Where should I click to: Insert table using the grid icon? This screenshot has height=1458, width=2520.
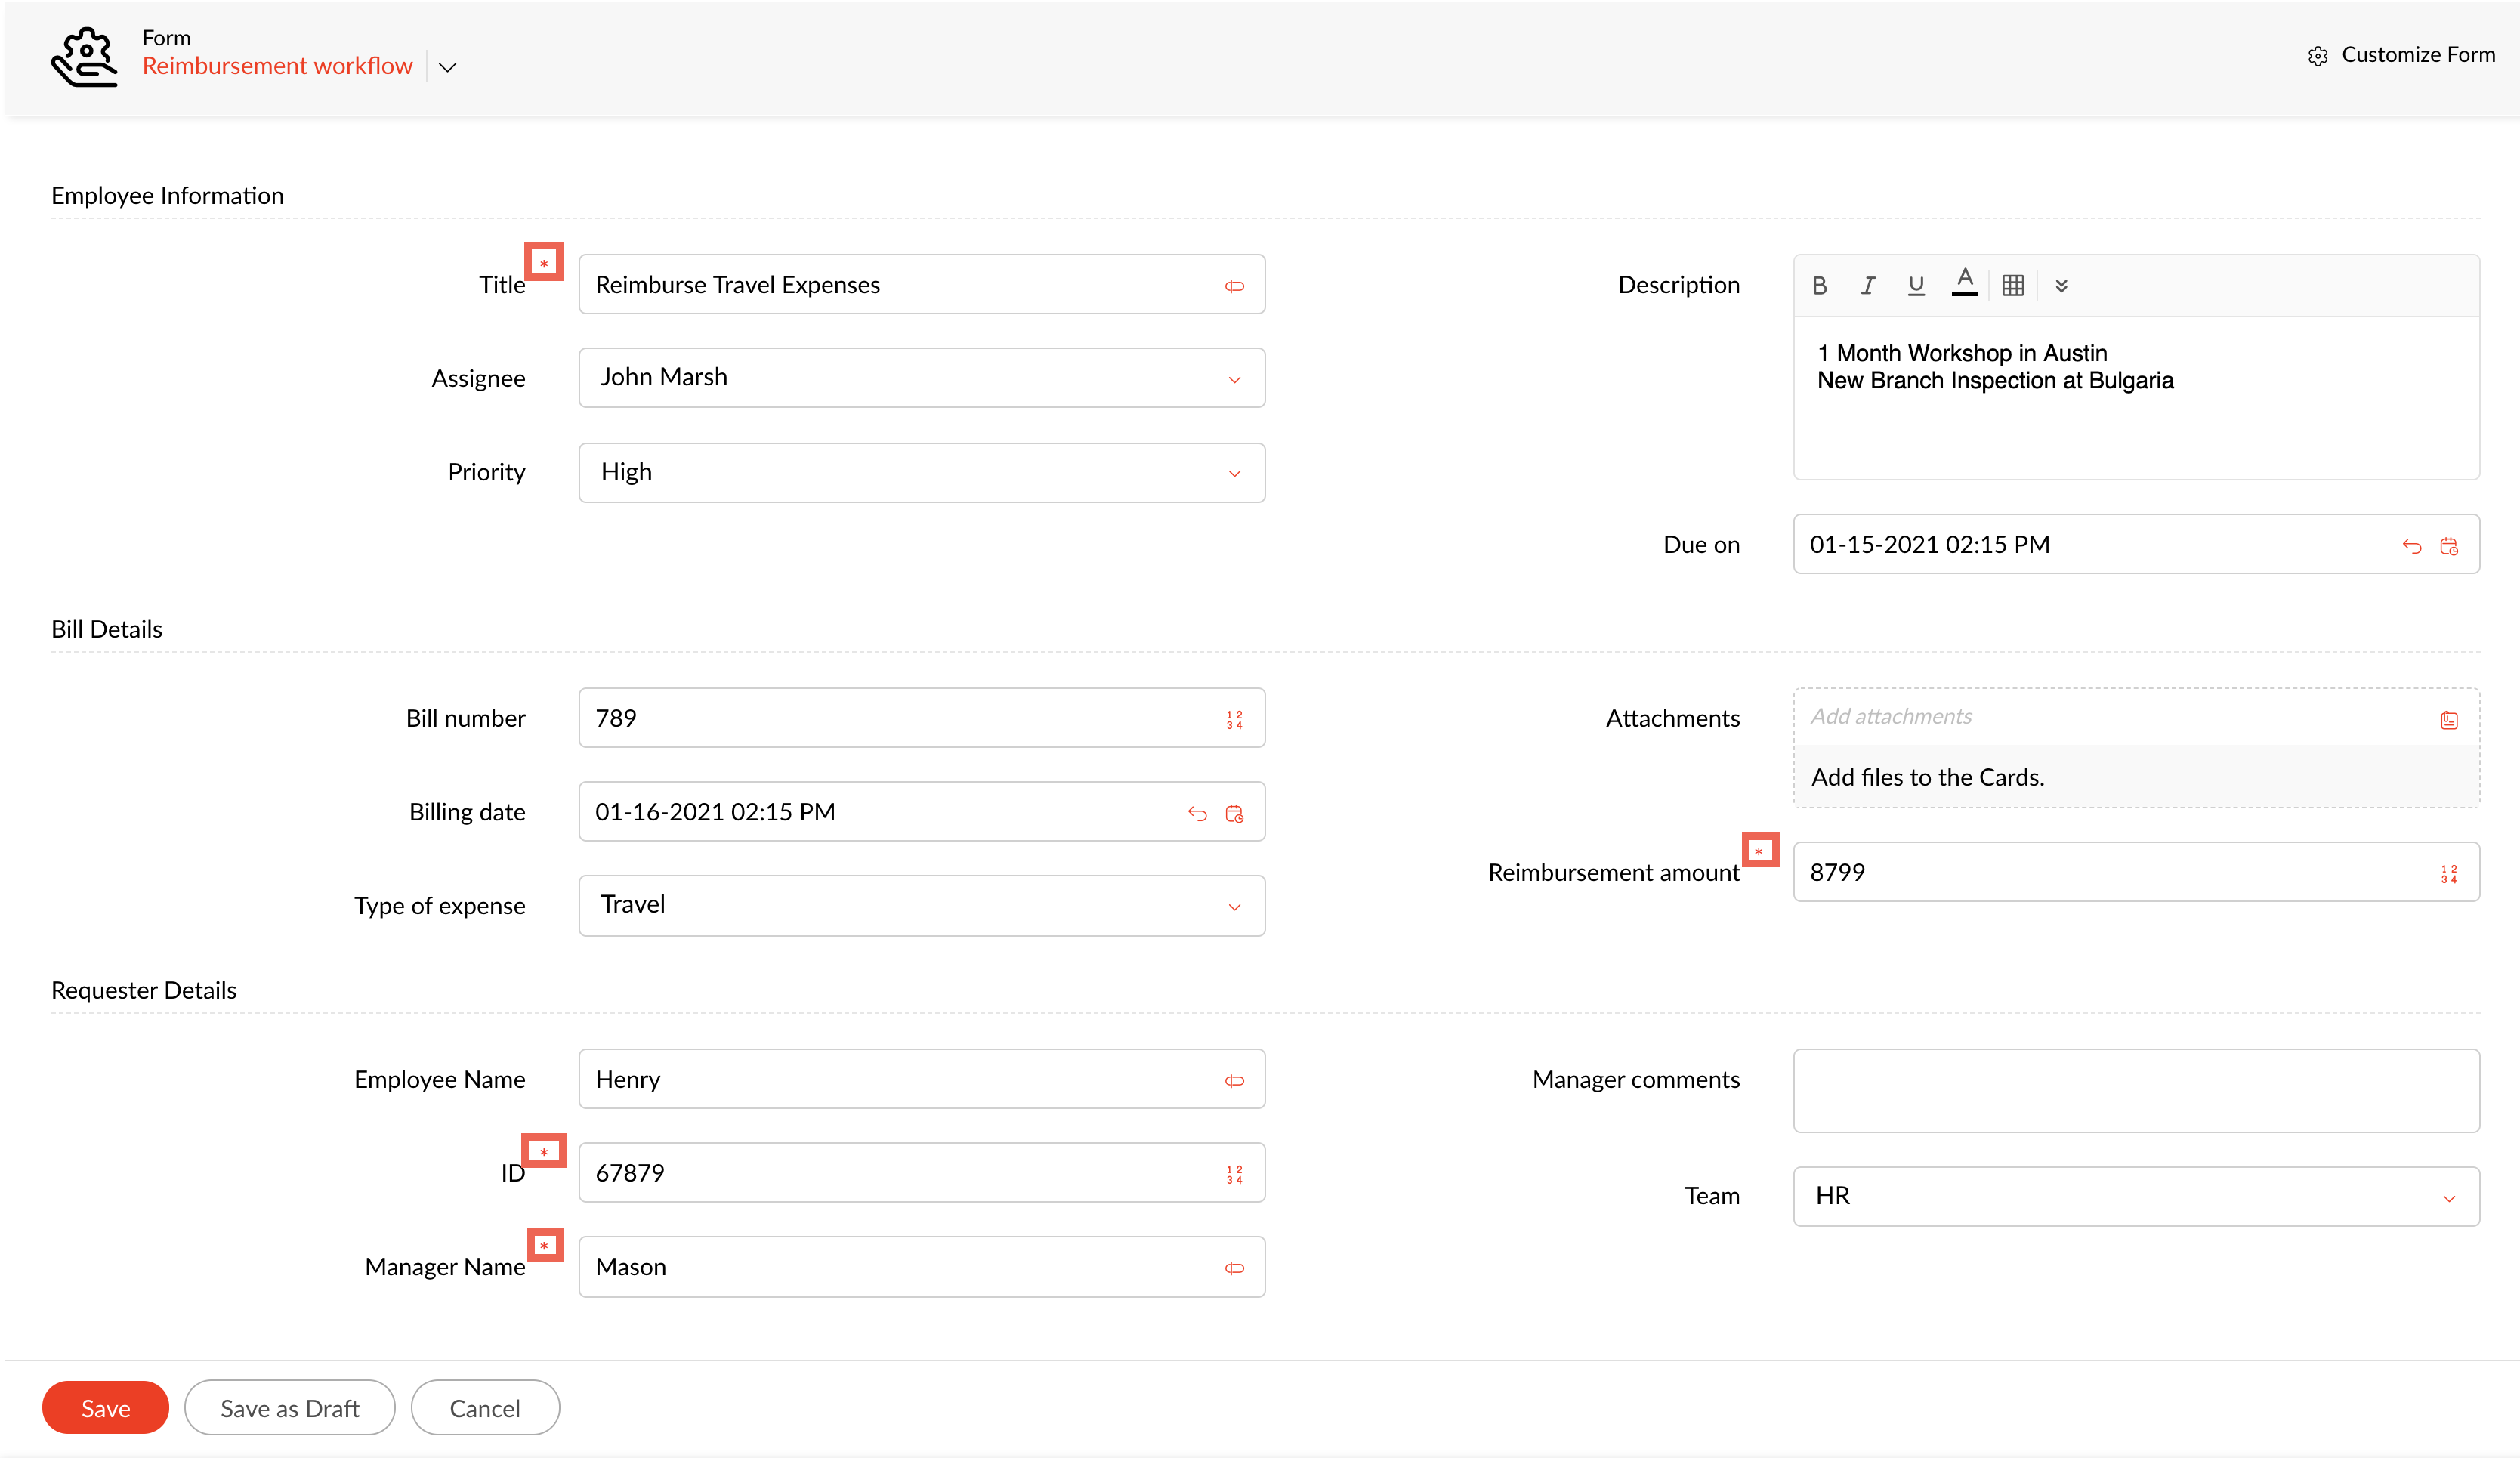point(2013,286)
